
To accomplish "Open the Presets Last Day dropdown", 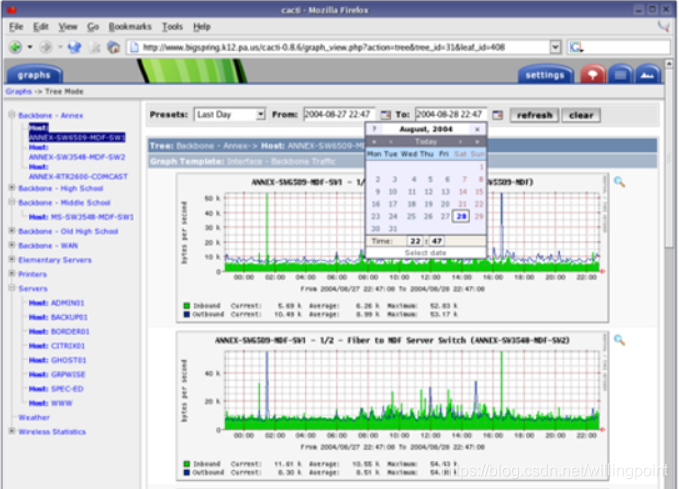I will 230,115.
